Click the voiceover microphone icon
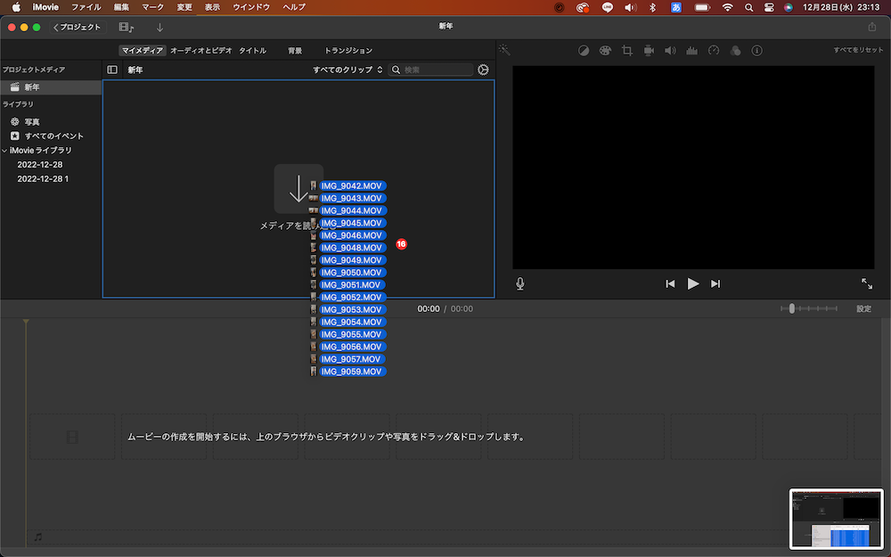The image size is (891, 557). point(520,284)
